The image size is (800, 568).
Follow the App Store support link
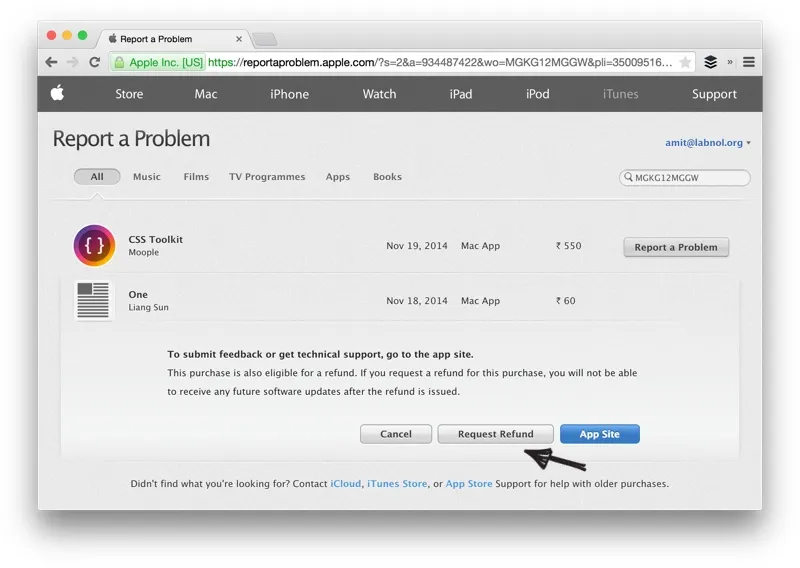tap(469, 483)
